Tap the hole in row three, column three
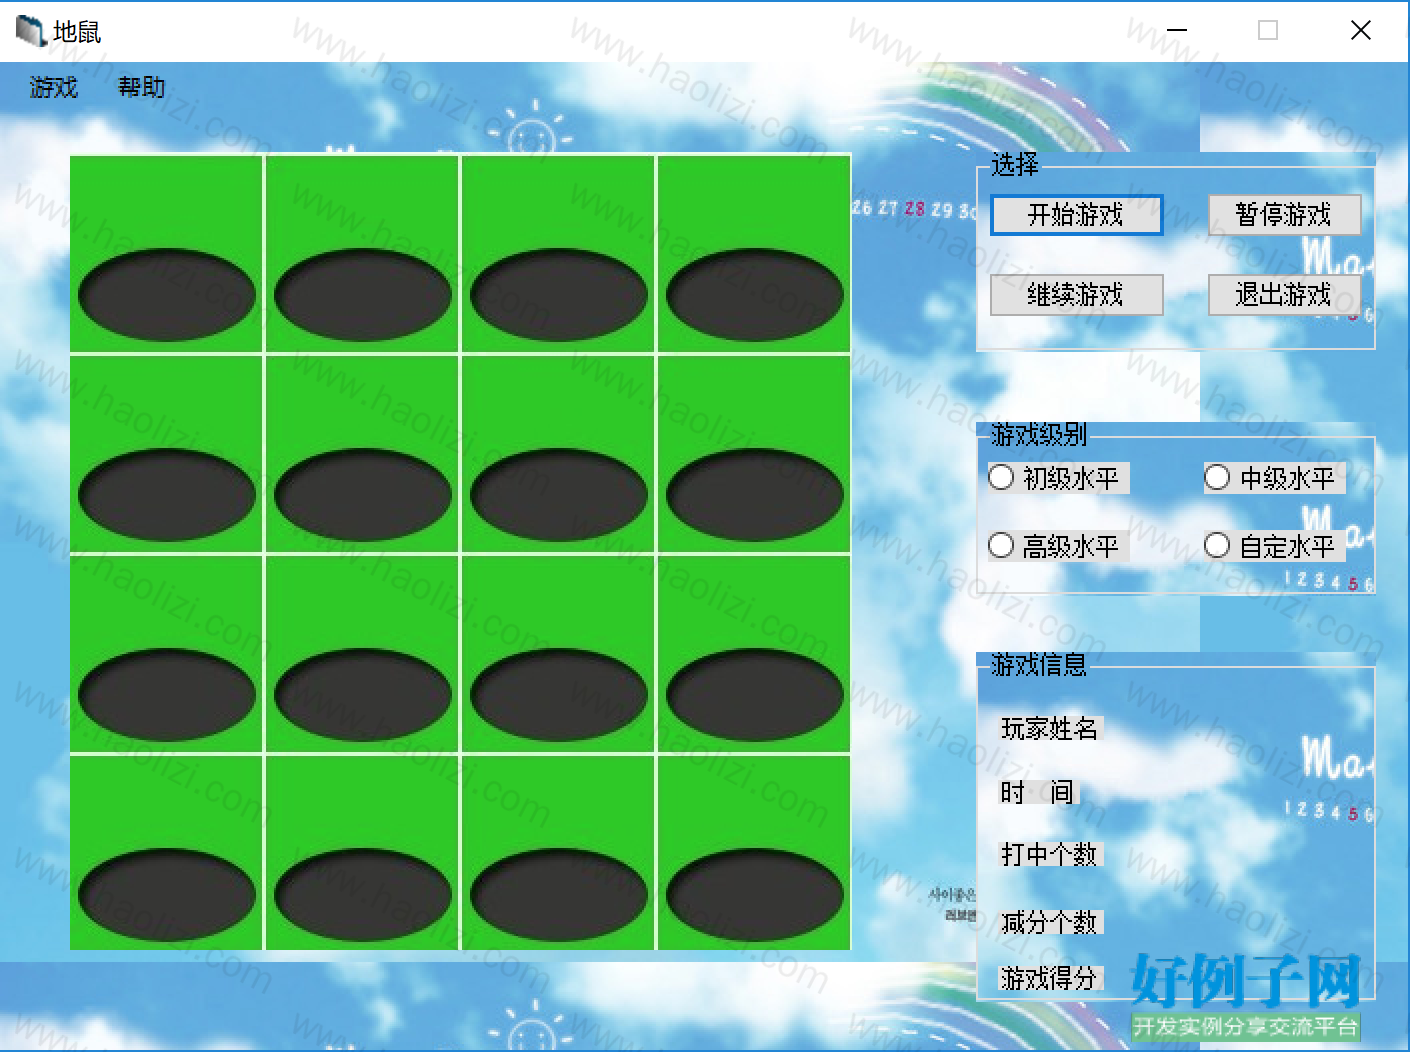This screenshot has height=1052, width=1410. click(x=559, y=695)
